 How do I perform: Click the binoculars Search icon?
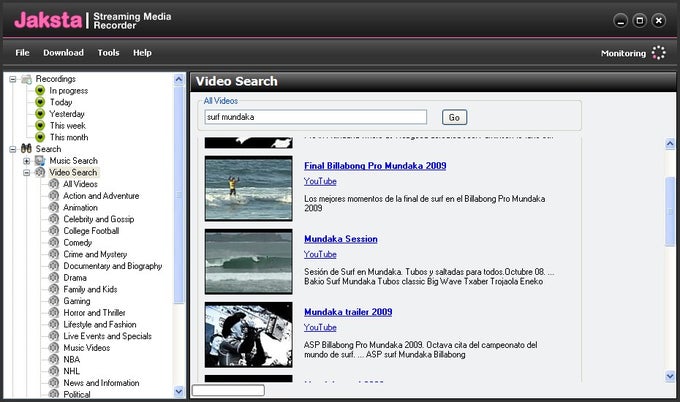coord(26,149)
